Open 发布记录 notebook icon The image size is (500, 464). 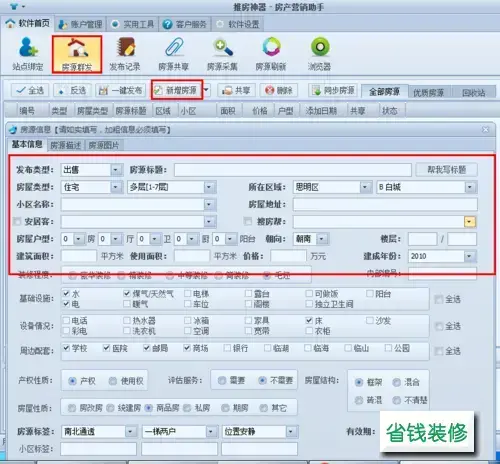click(125, 53)
